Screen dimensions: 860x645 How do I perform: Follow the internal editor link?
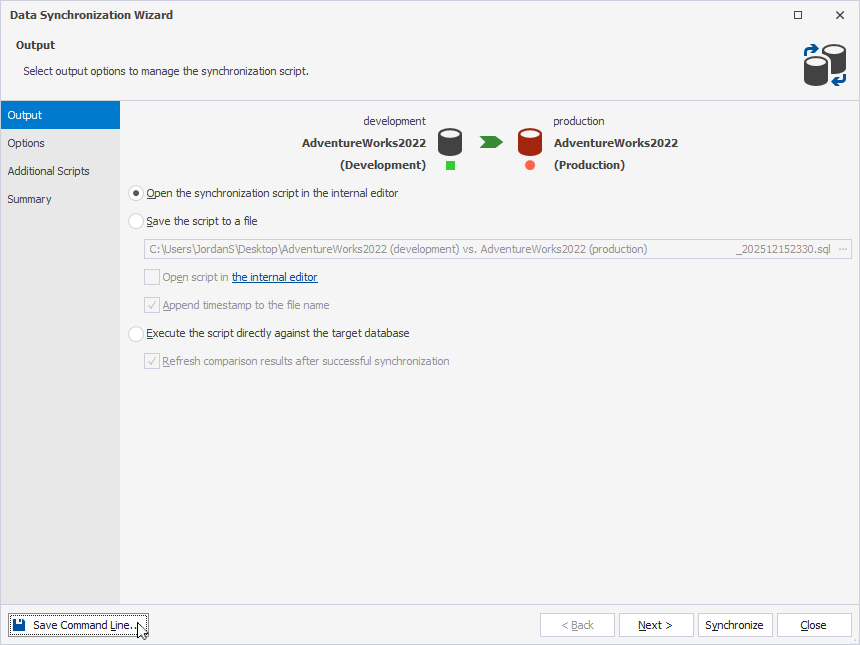click(x=275, y=277)
